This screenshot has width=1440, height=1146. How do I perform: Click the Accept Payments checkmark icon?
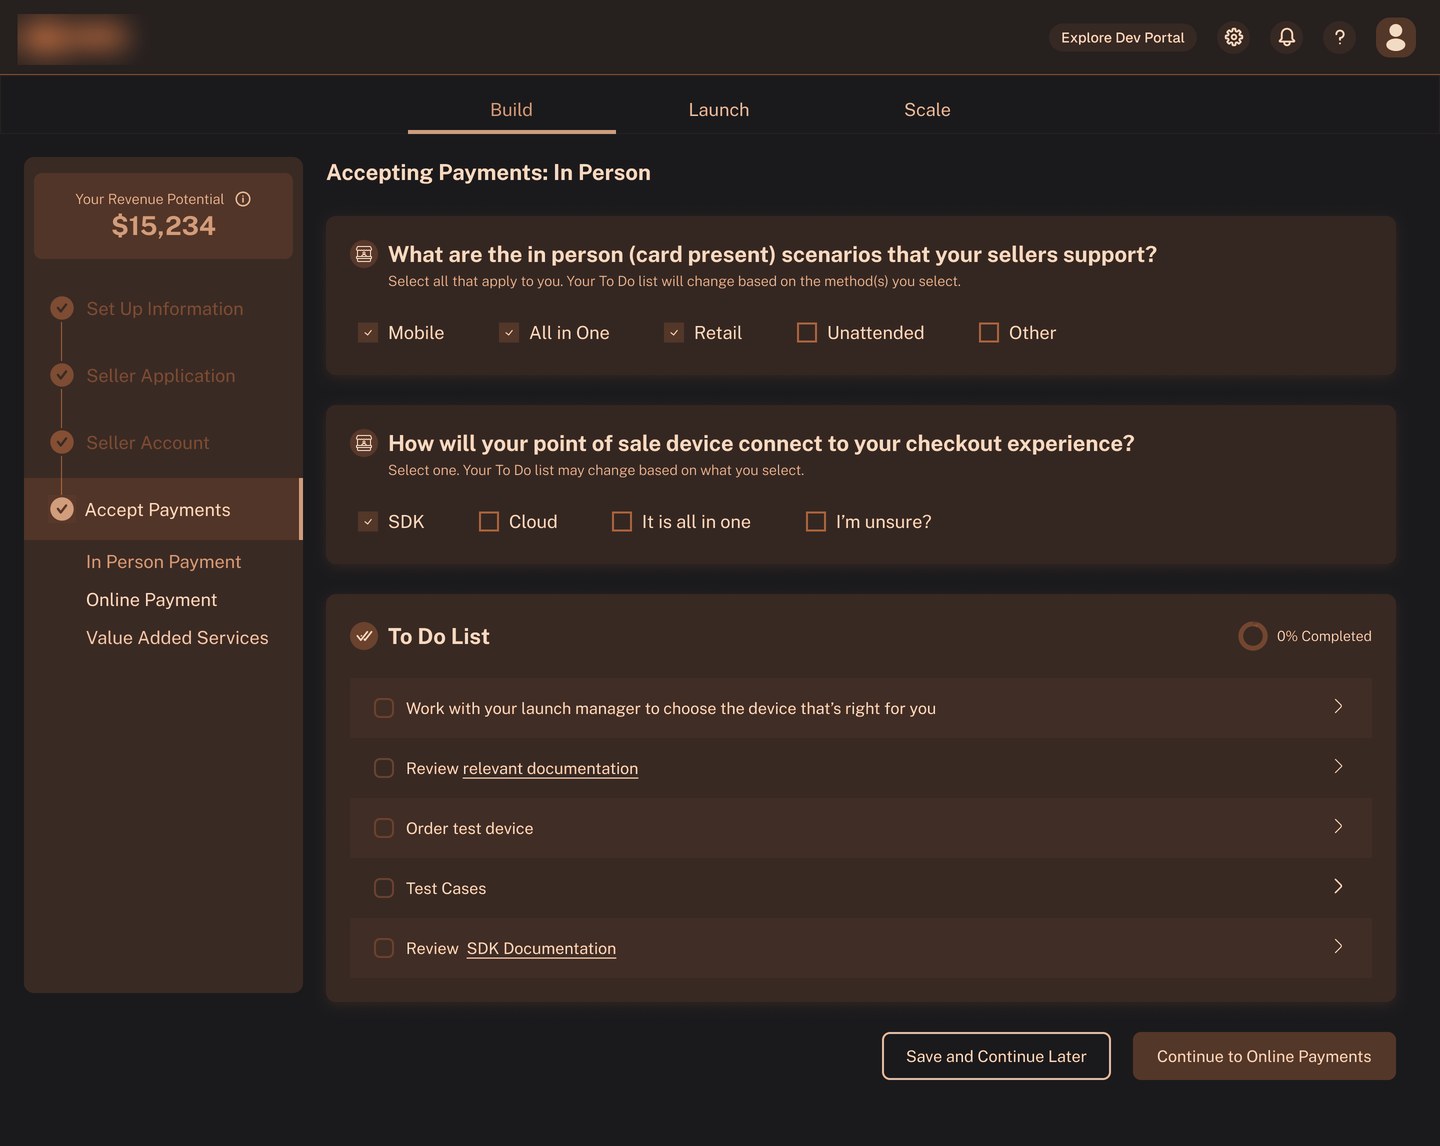62,509
